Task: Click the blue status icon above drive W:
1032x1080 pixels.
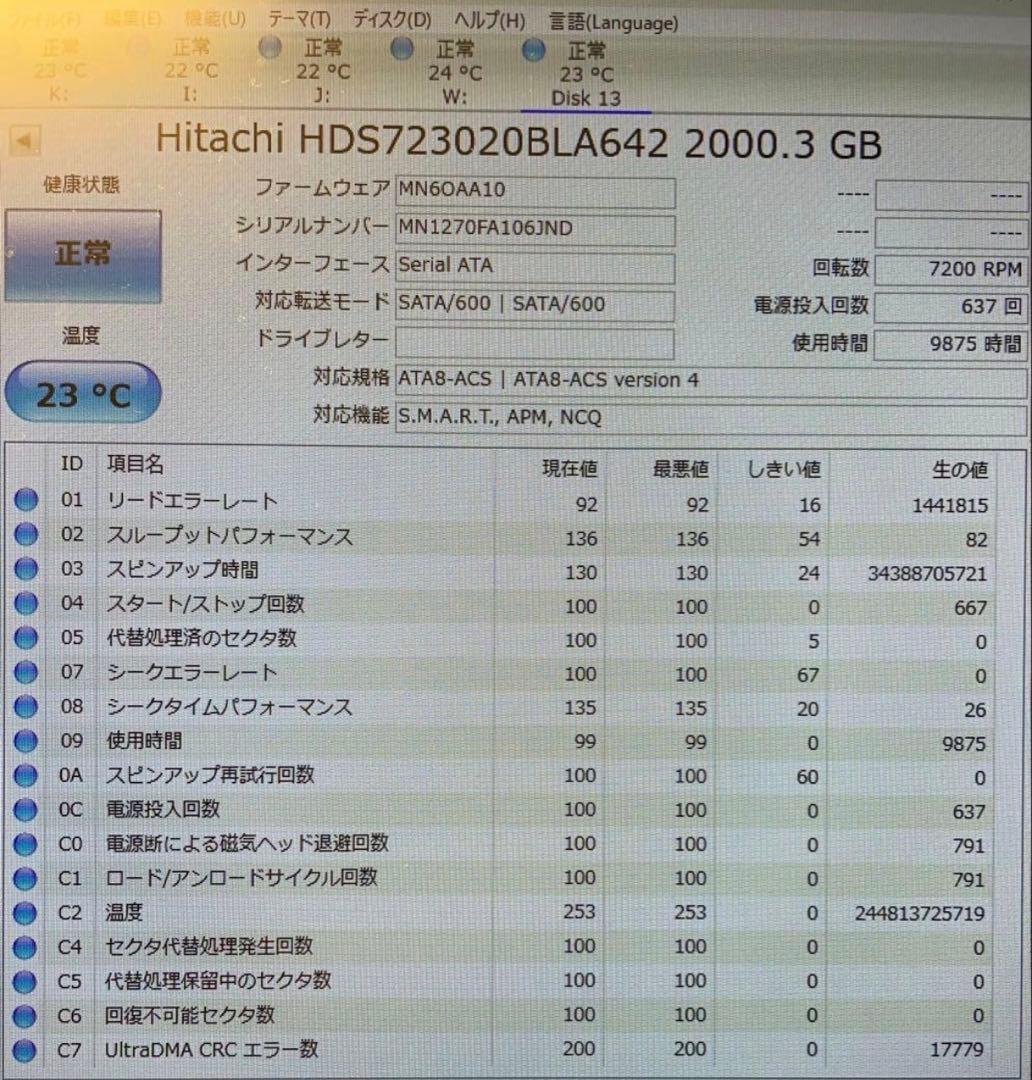Action: point(402,47)
